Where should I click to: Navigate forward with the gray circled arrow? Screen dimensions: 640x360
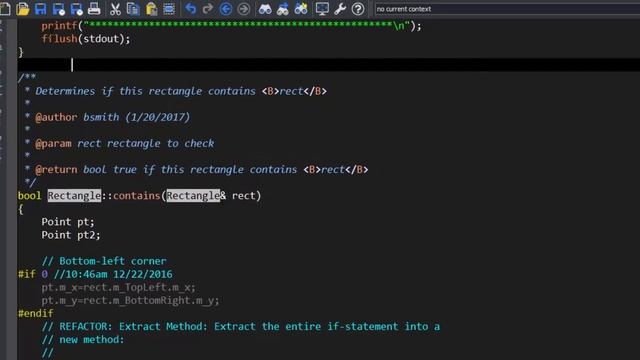pyautogui.click(x=244, y=9)
